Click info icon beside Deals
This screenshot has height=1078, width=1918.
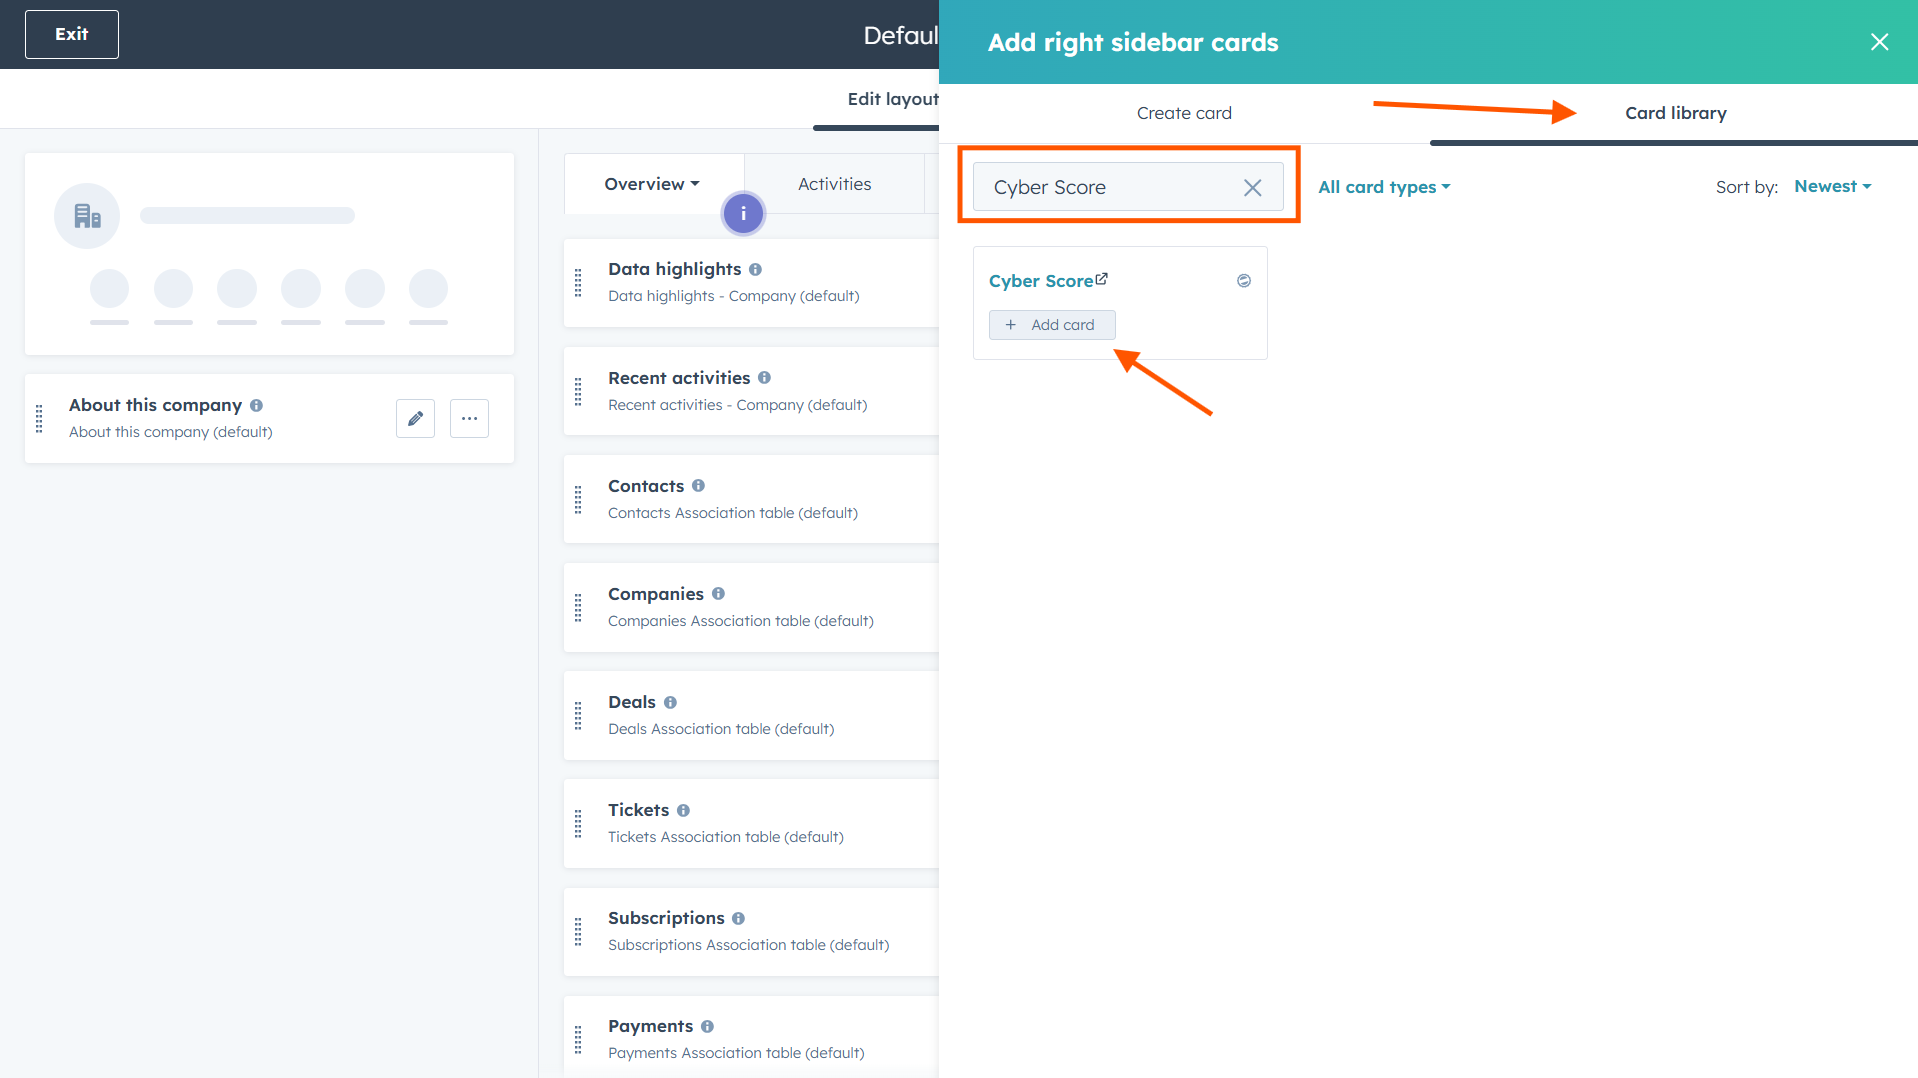pos(671,702)
